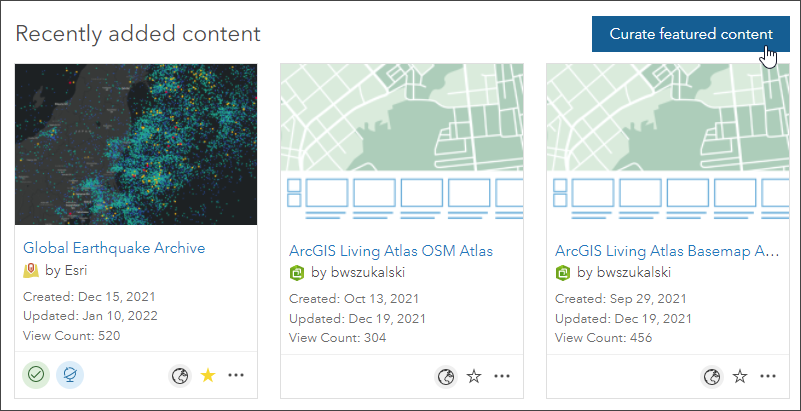This screenshot has width=801, height=411.
Task: Click OSM Atlas card thumbnail
Action: [401, 145]
